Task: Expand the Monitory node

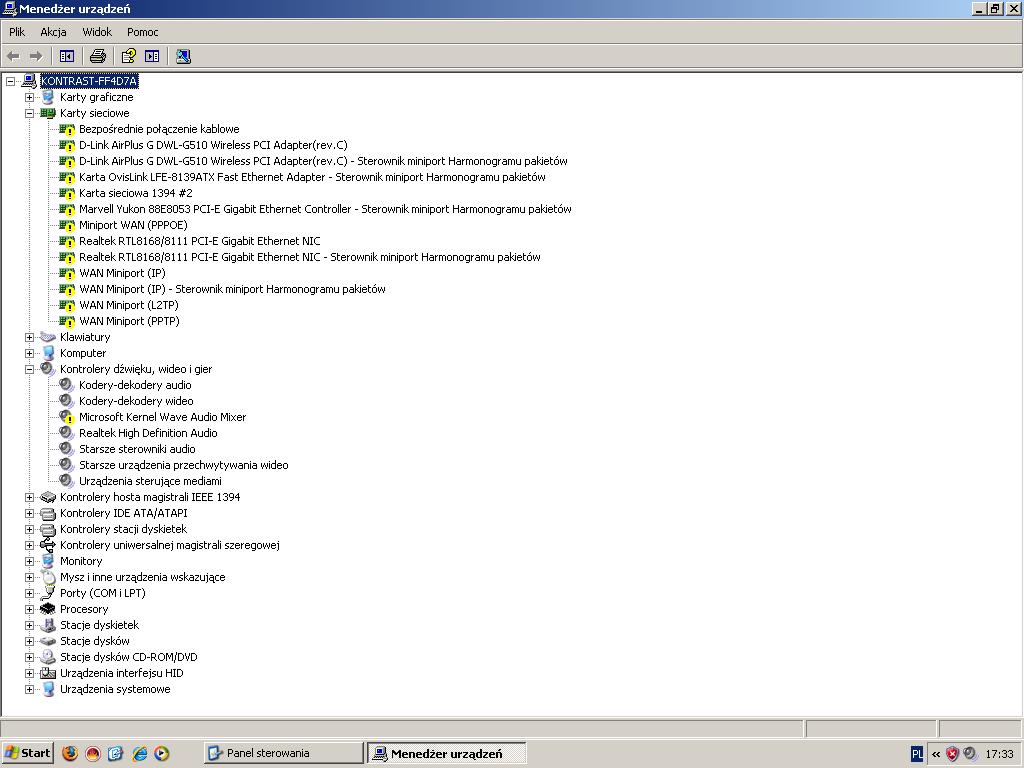Action: [x=29, y=561]
